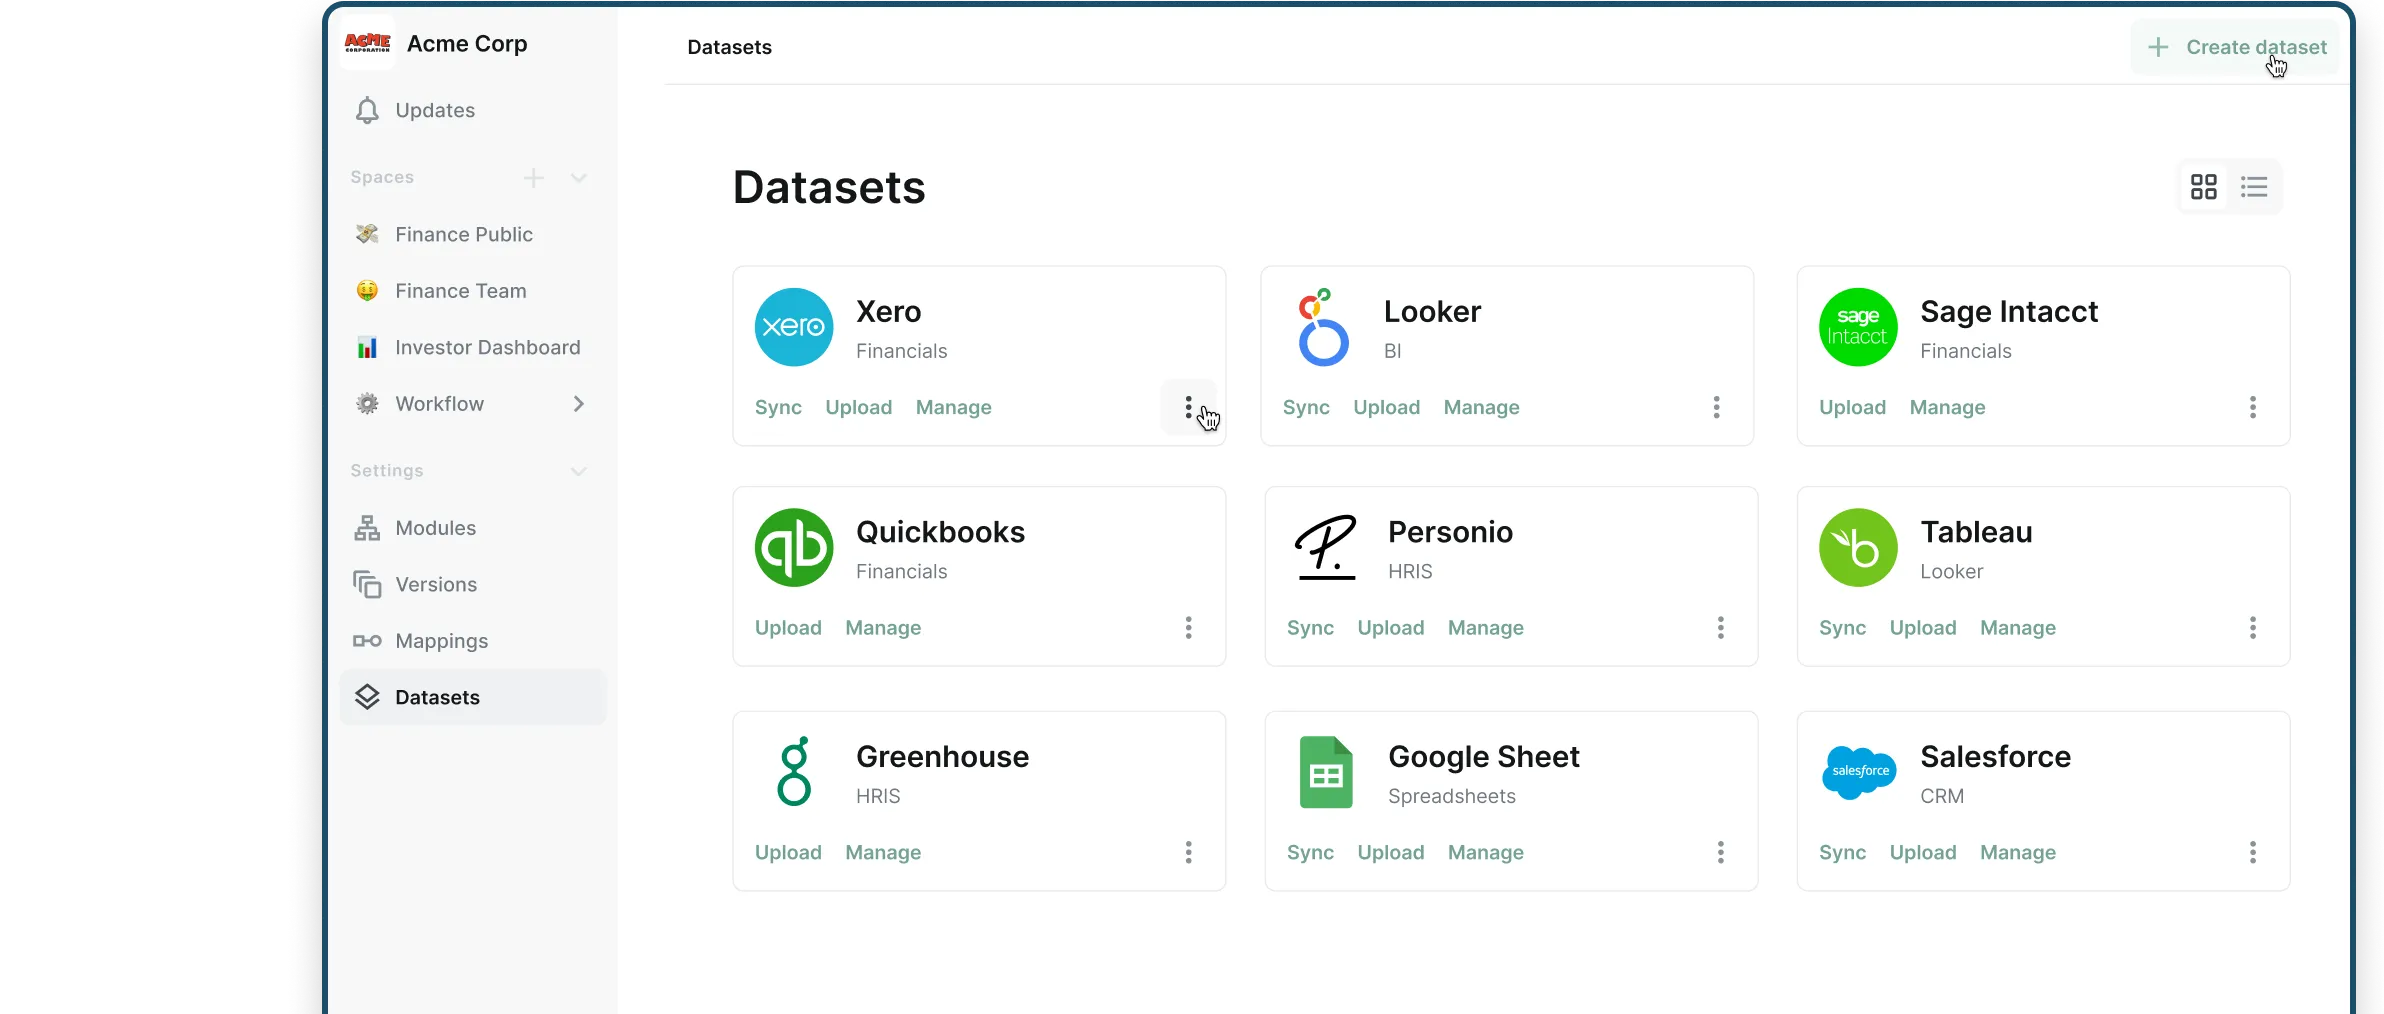Image resolution: width=2384 pixels, height=1014 pixels.
Task: Click the Personio logo icon
Action: point(1326,548)
